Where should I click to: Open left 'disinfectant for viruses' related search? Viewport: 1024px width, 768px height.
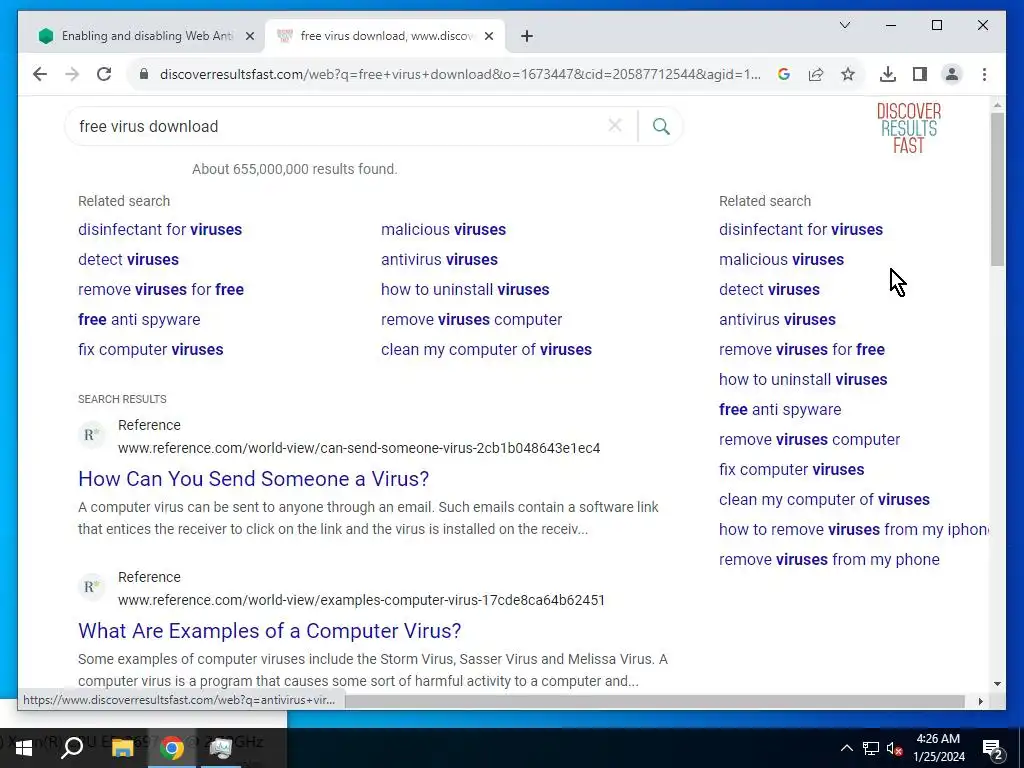pos(160,229)
